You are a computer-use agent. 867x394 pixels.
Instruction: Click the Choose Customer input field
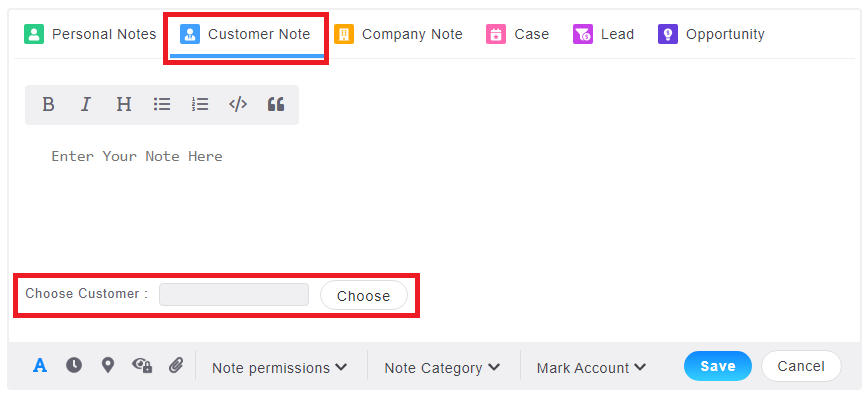click(234, 295)
